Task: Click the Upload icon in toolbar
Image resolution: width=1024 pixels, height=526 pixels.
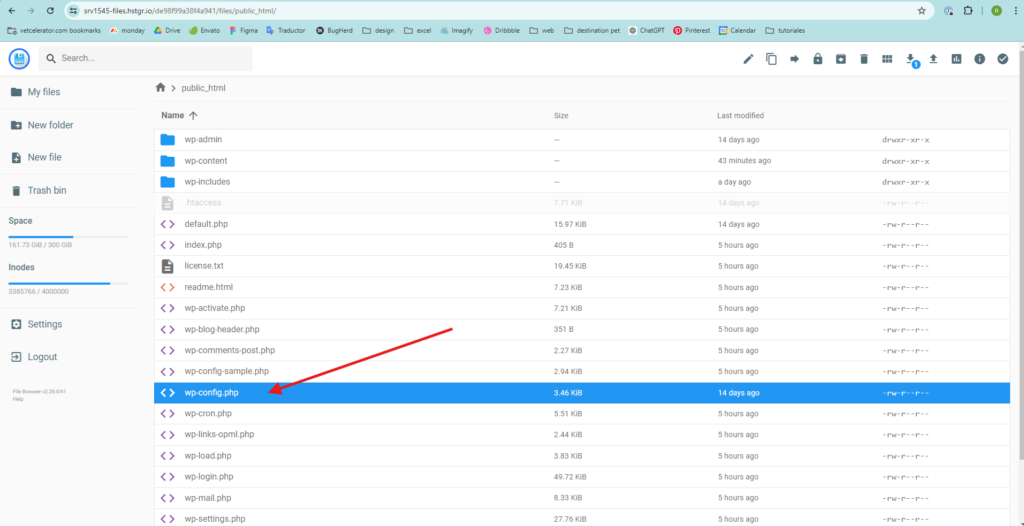Action: pyautogui.click(x=933, y=59)
